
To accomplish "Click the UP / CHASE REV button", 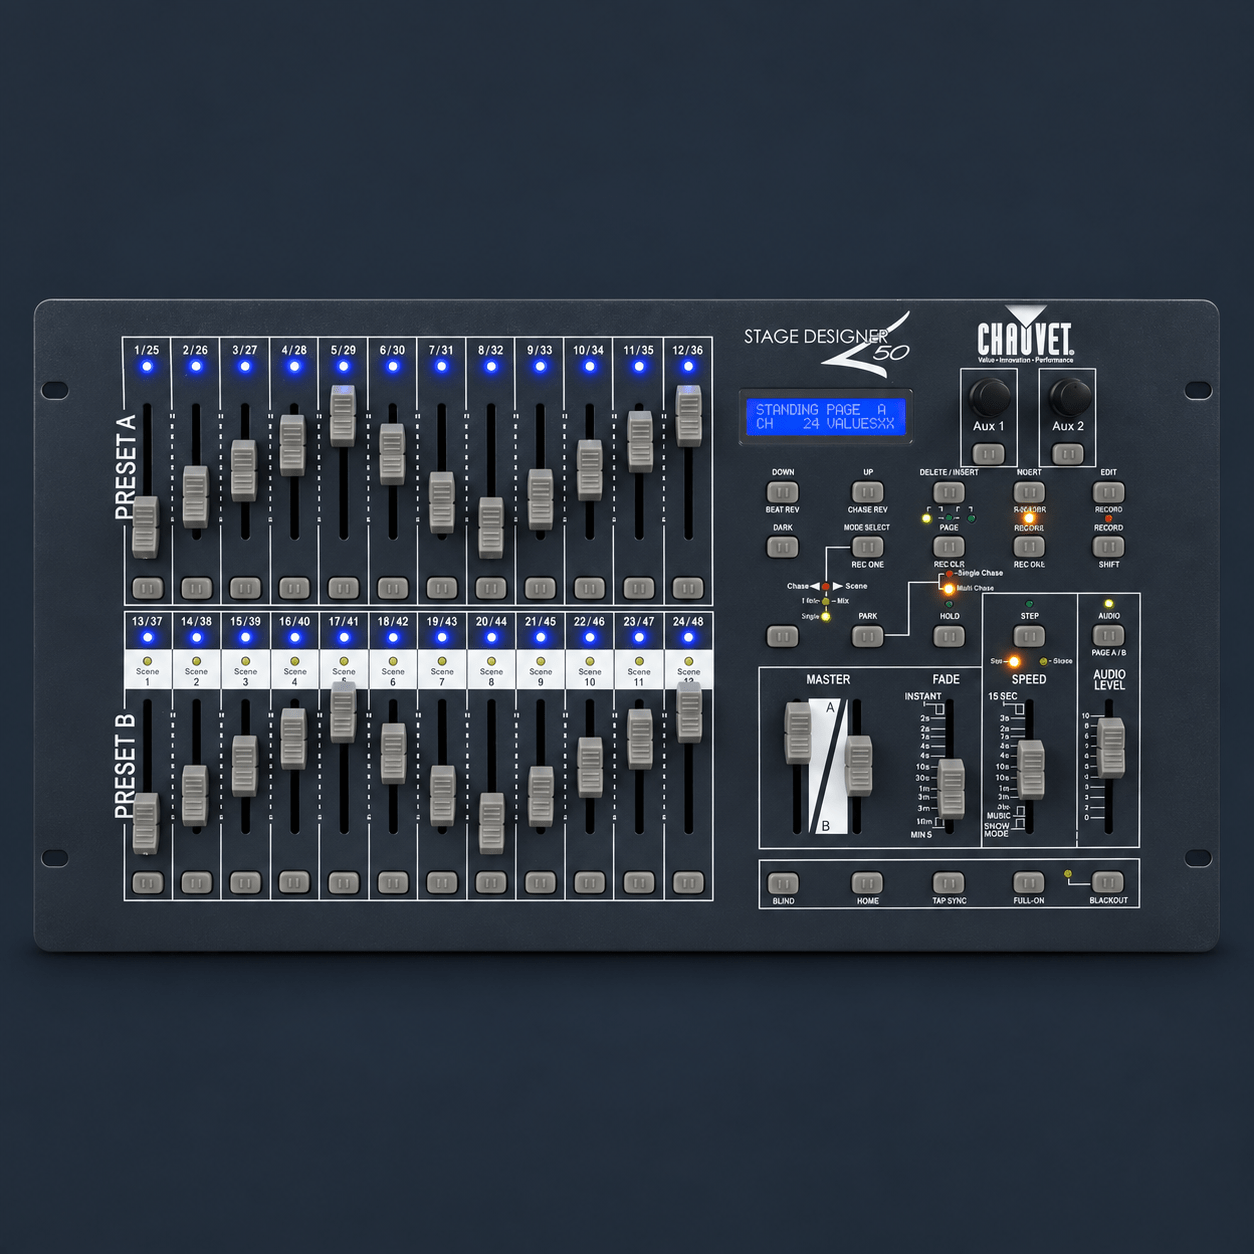I will point(868,492).
